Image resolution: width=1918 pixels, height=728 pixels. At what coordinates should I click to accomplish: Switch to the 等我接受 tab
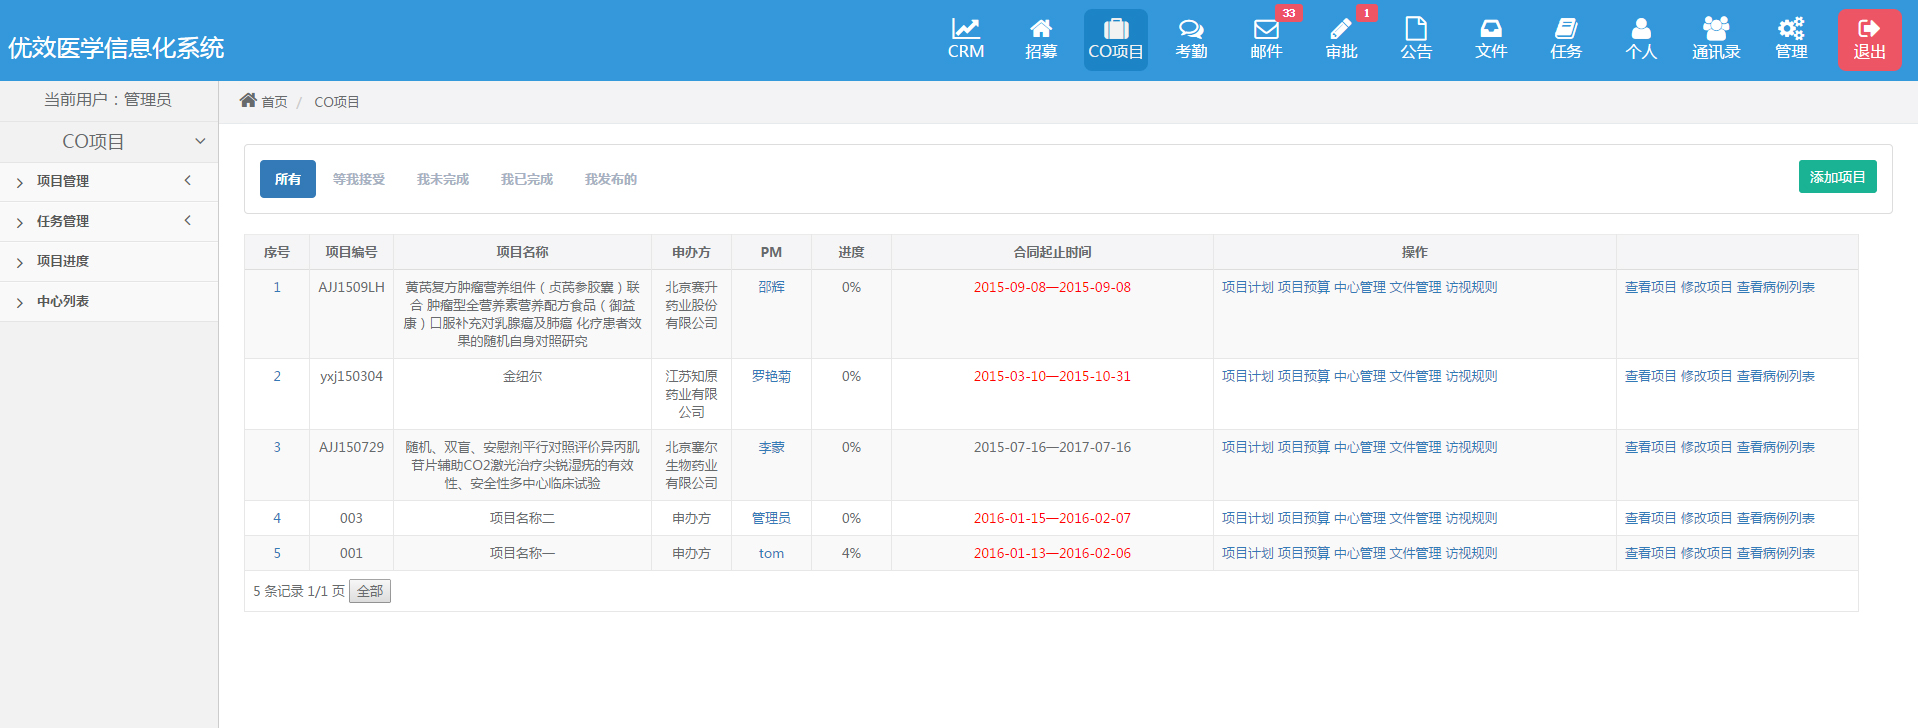pyautogui.click(x=358, y=179)
